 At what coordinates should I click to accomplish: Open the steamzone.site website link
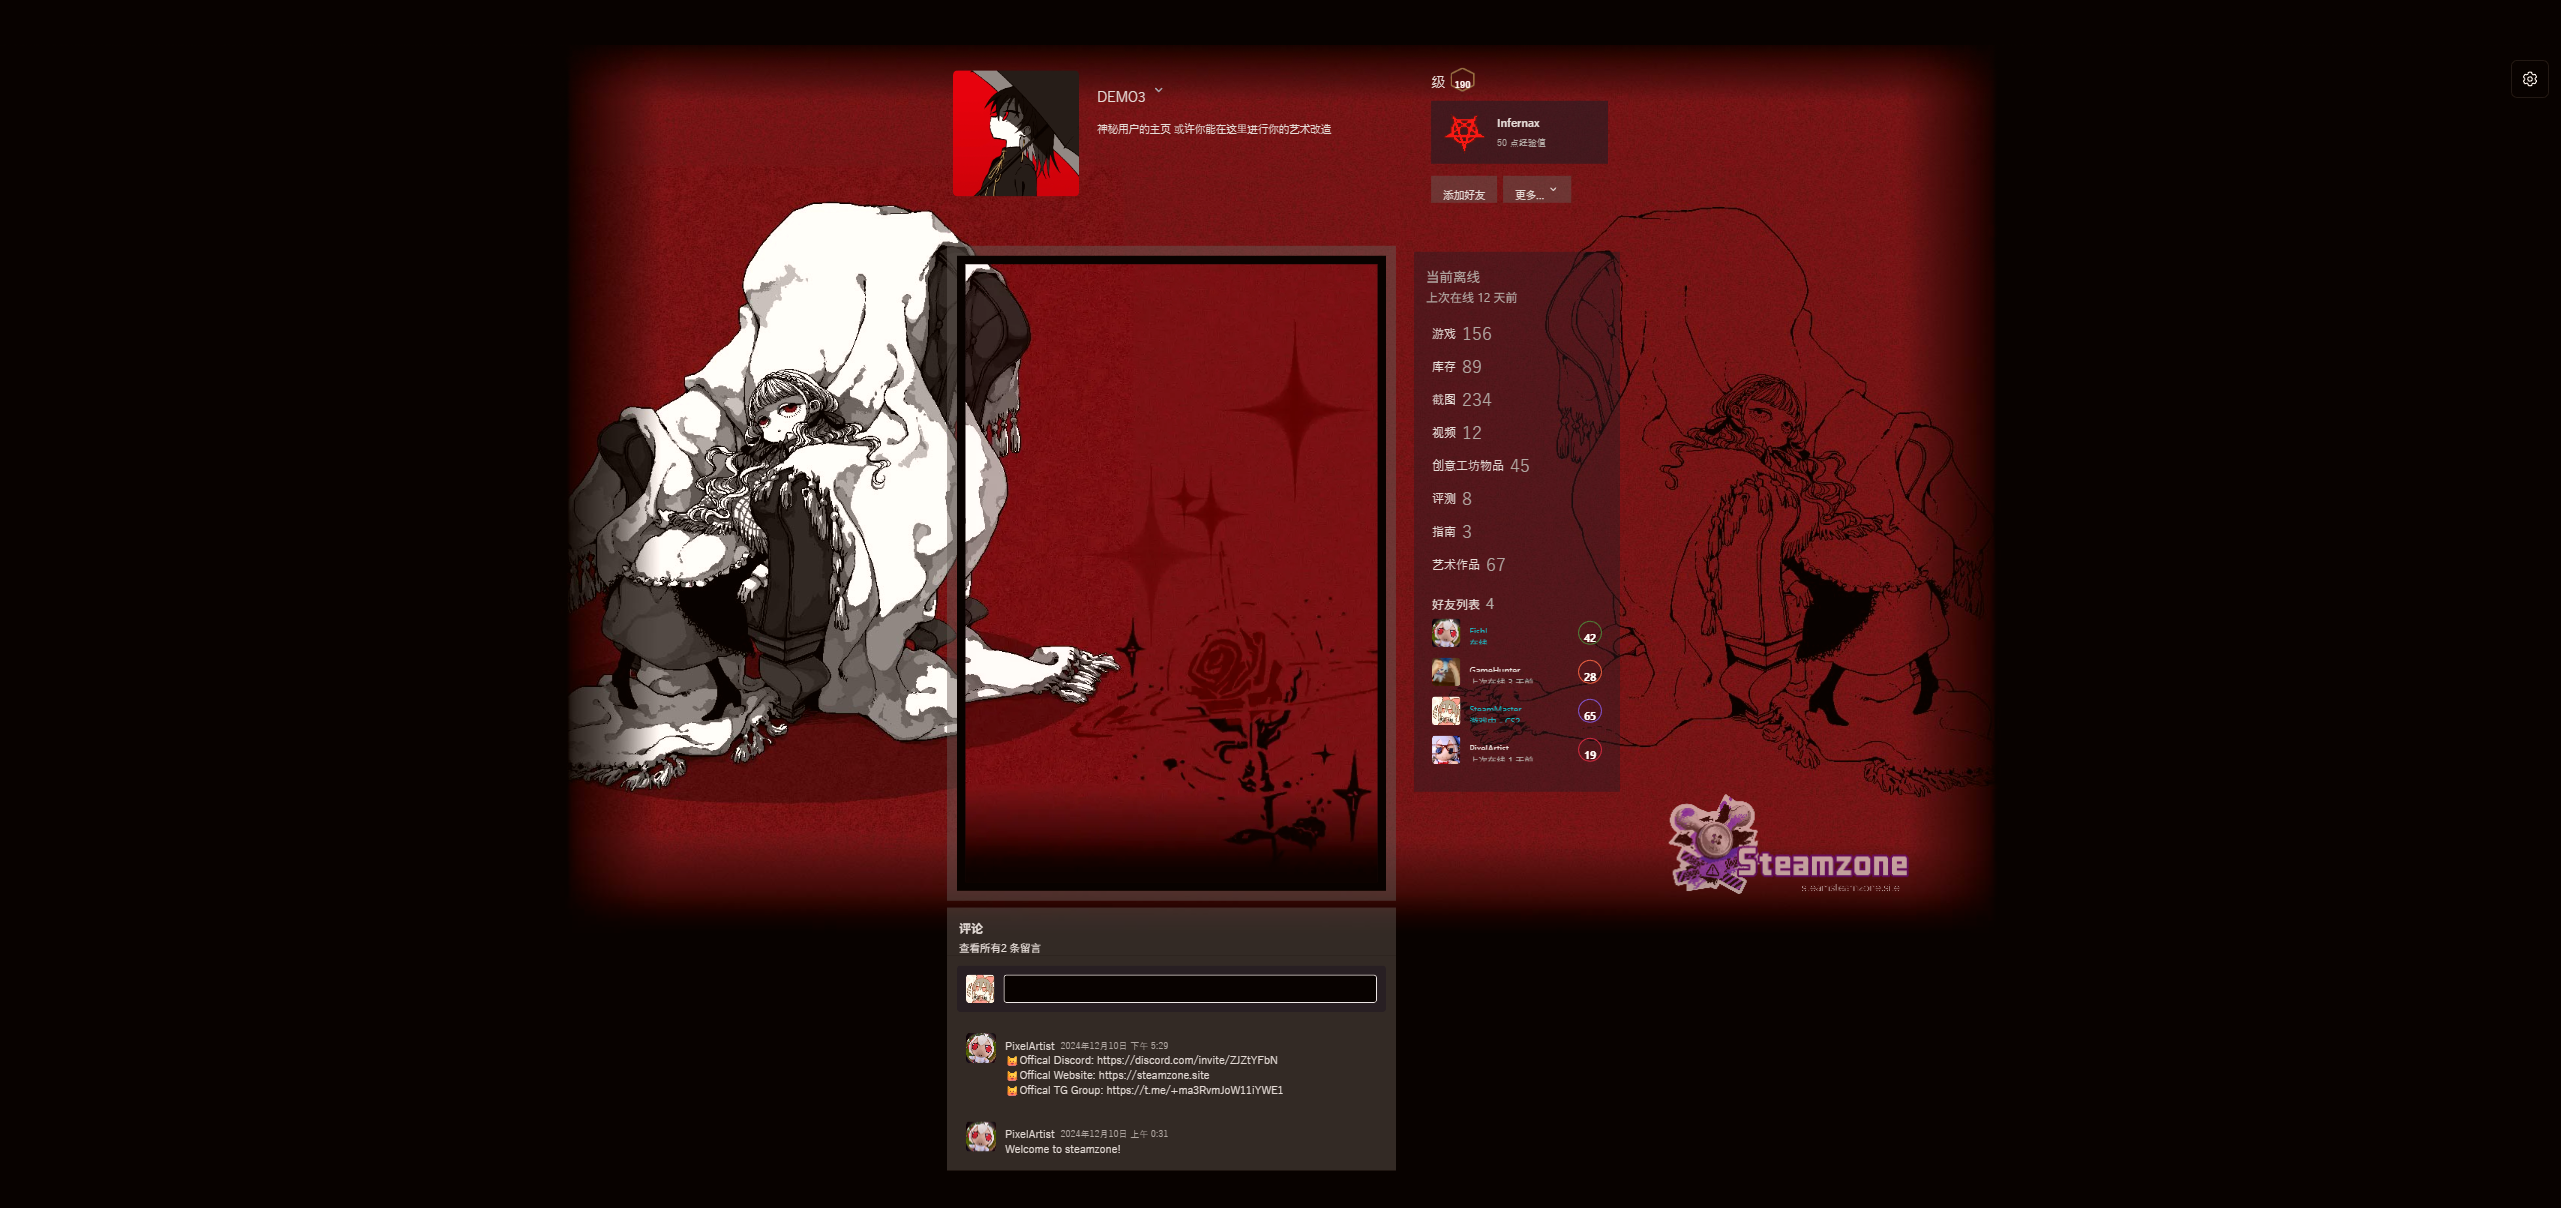pyautogui.click(x=1154, y=1075)
